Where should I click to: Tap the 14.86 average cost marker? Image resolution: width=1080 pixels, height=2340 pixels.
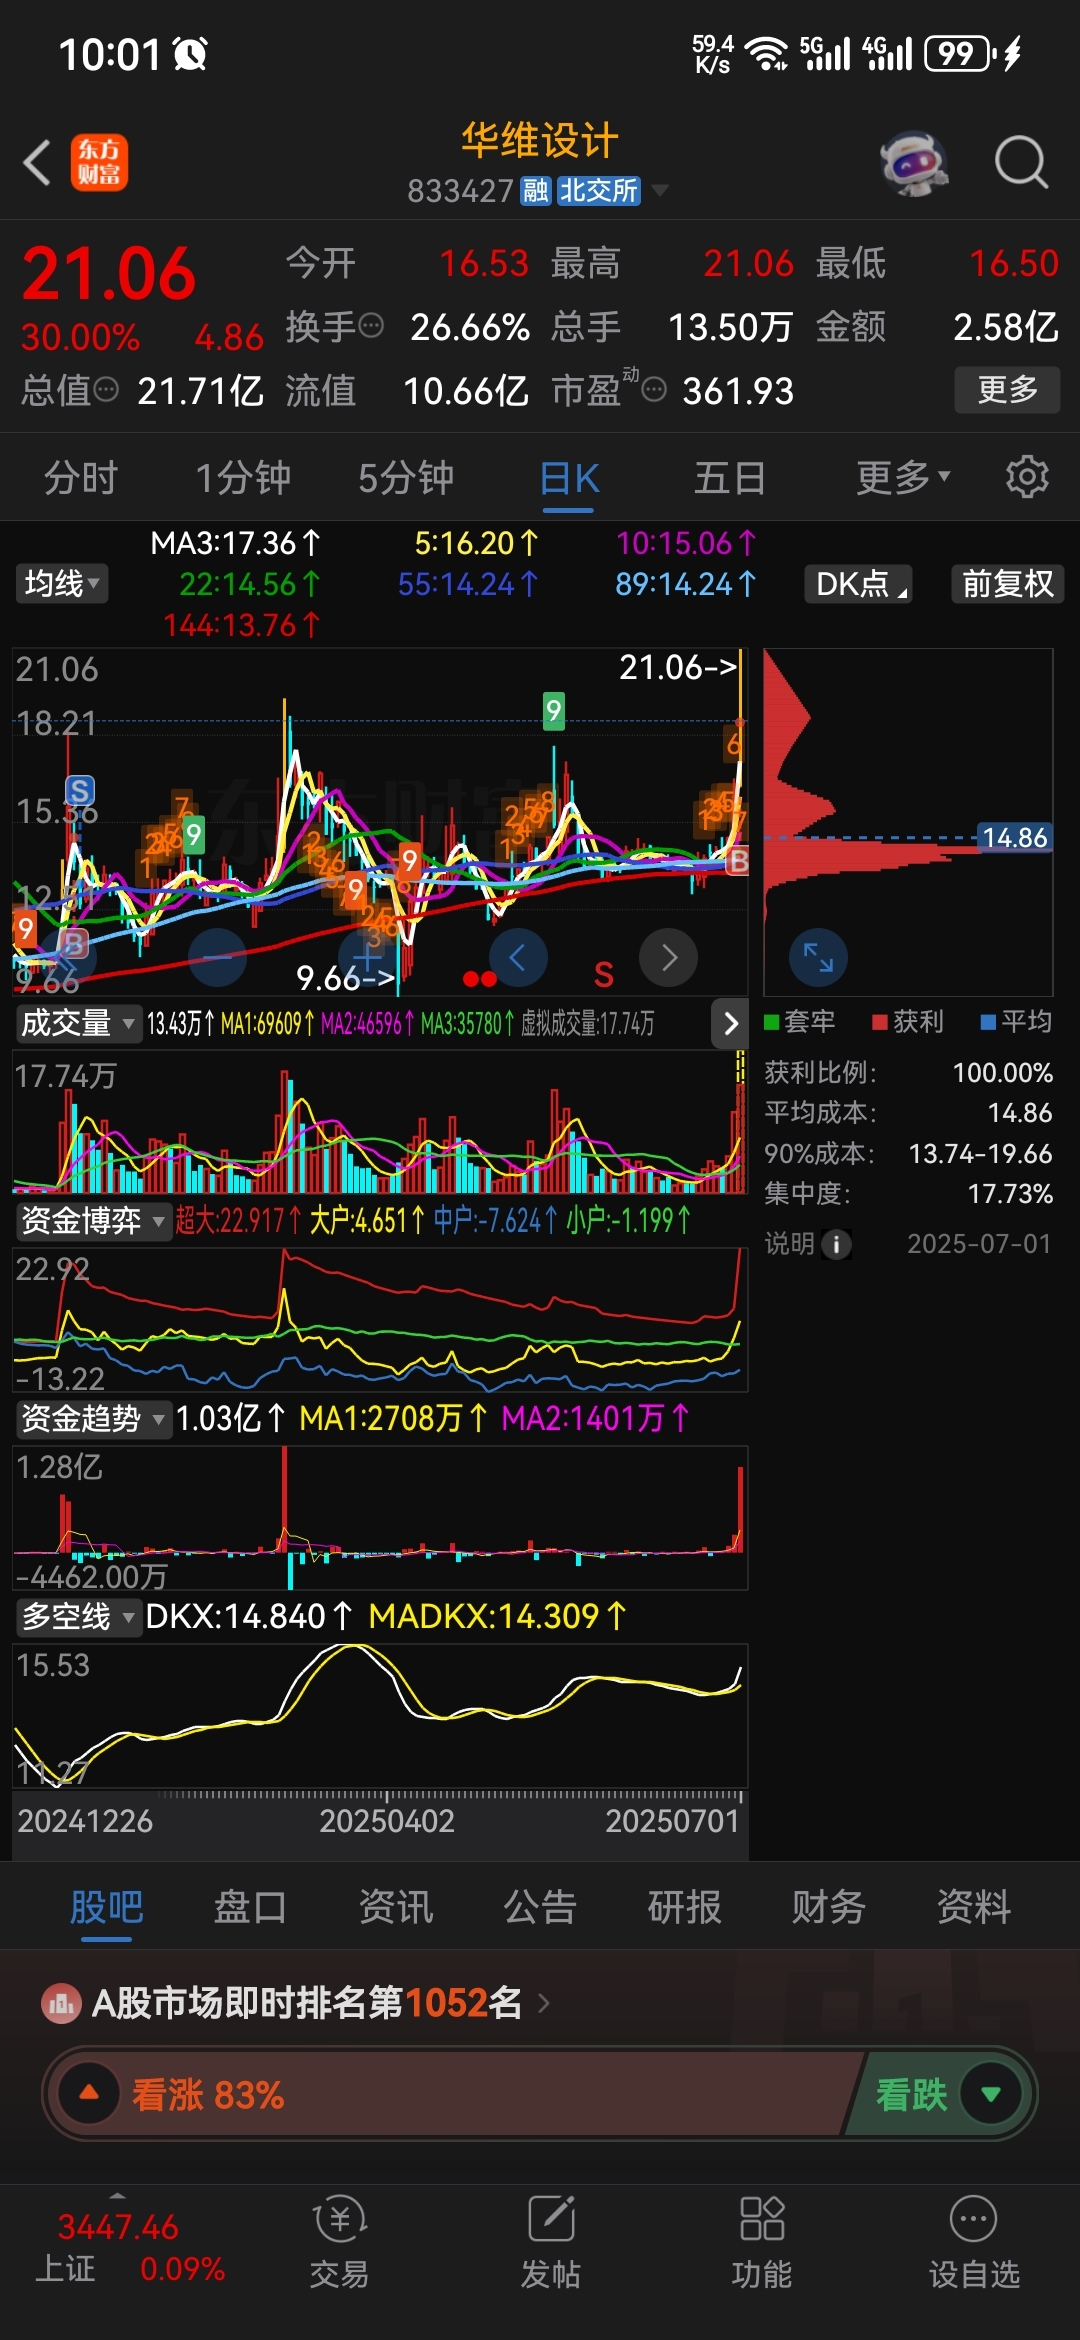(1014, 837)
